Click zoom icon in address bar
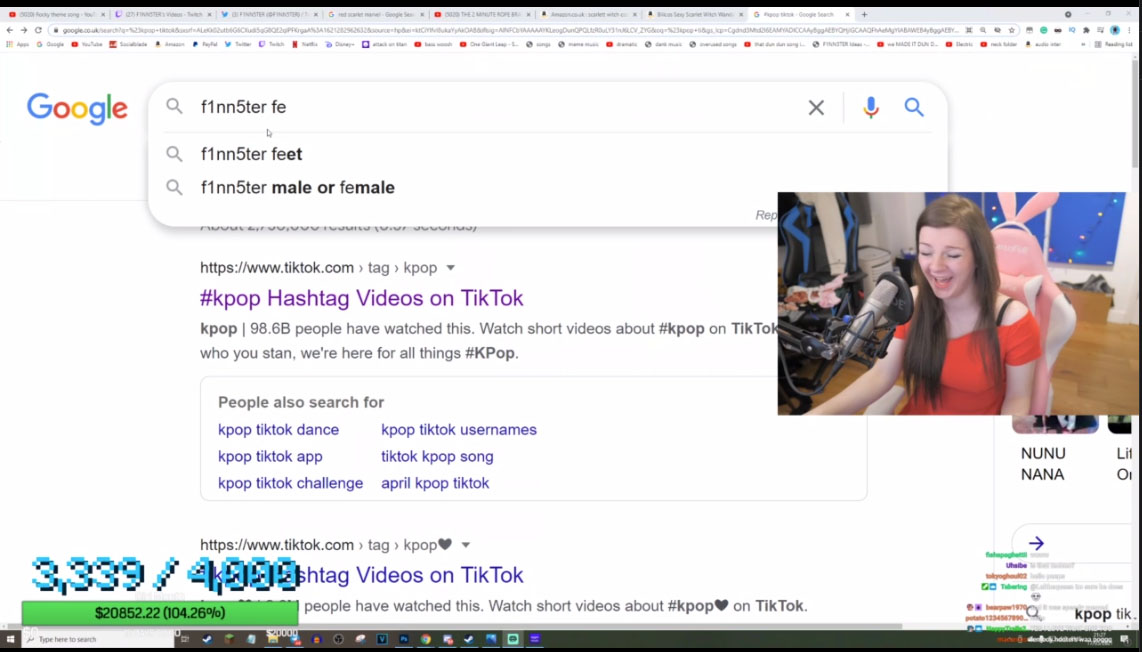The height and width of the screenshot is (652, 1142). [x=982, y=30]
